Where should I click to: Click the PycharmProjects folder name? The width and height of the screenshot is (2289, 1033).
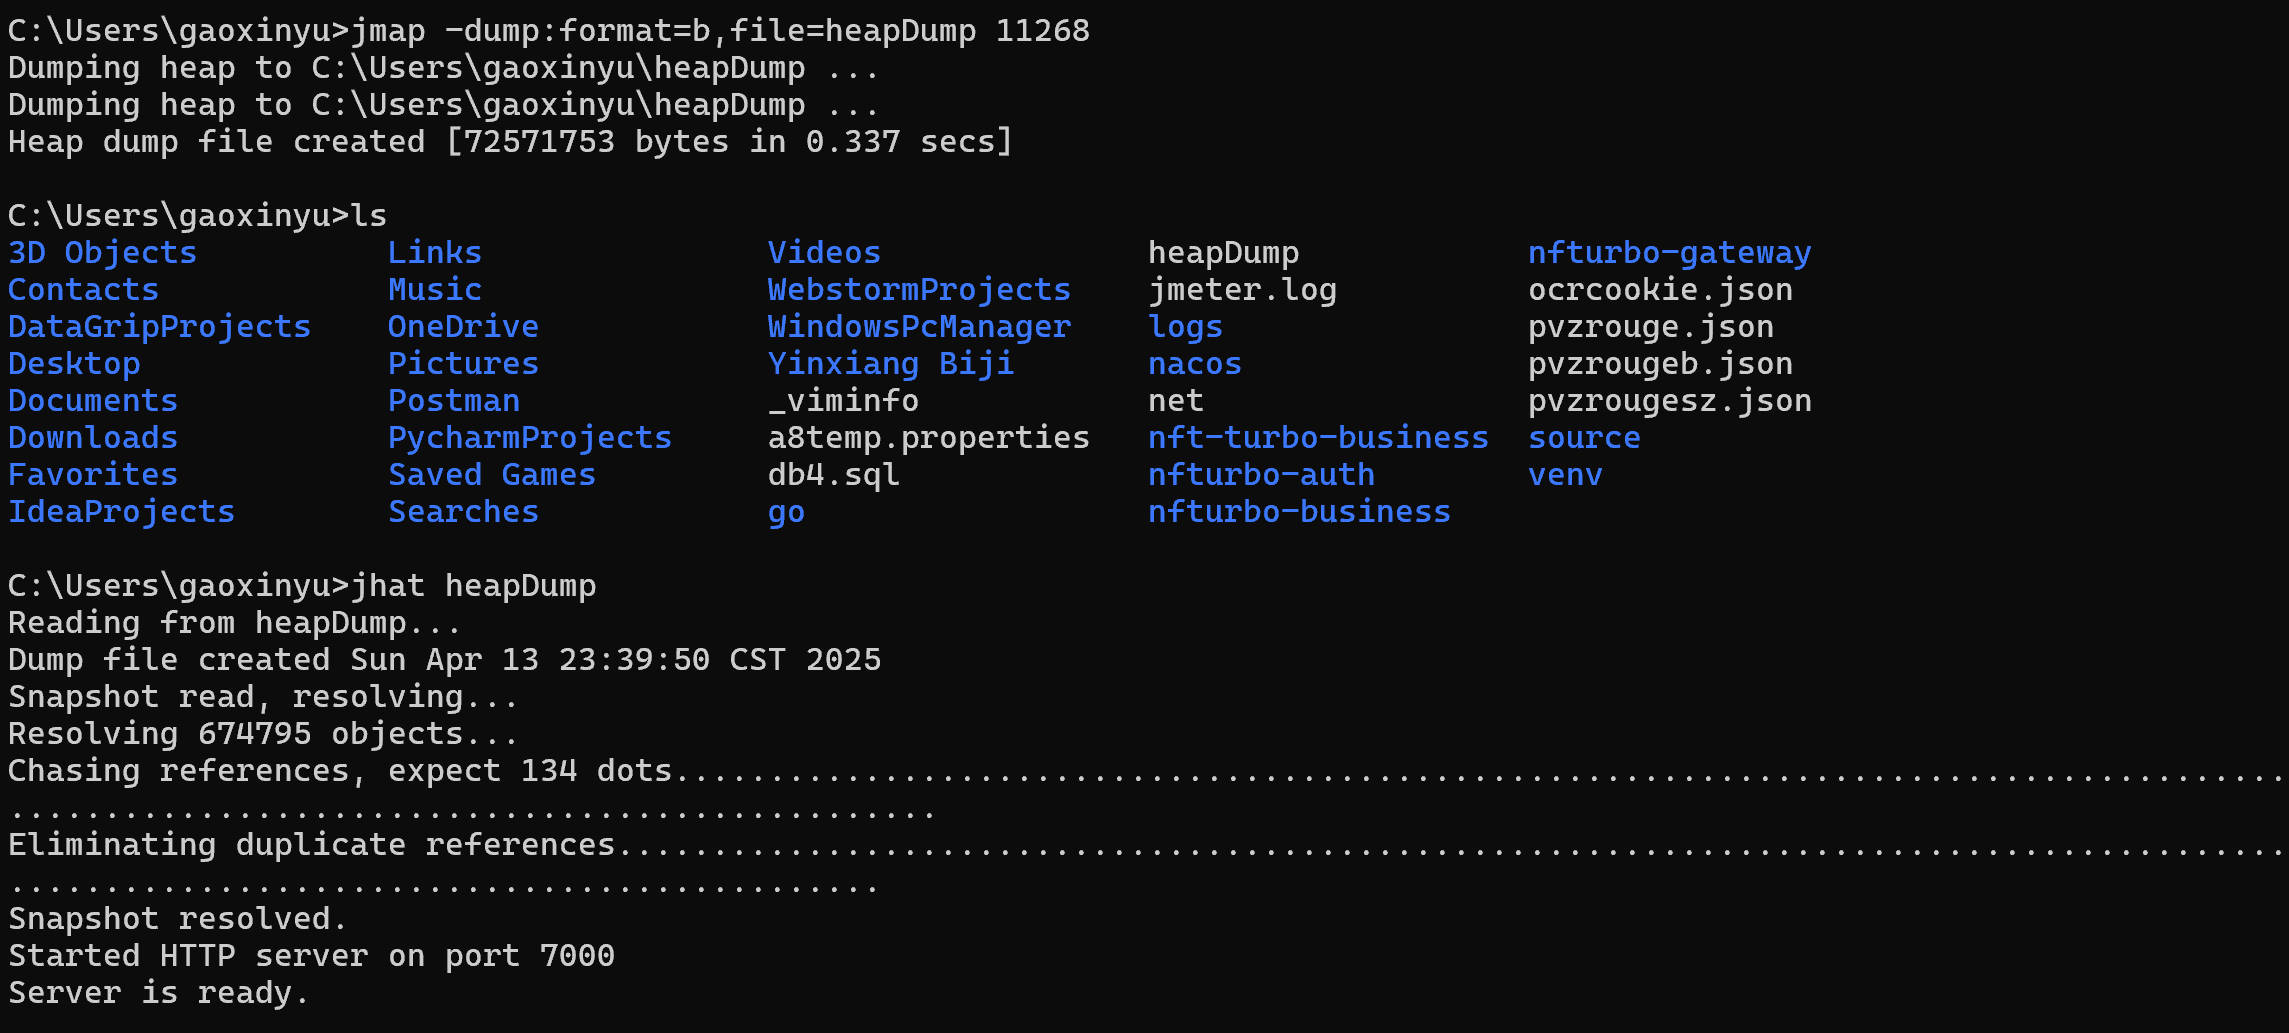(x=529, y=438)
